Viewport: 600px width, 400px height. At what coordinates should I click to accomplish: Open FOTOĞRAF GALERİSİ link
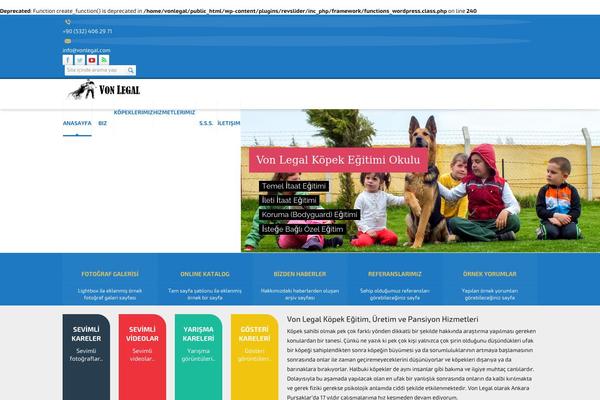(x=110, y=274)
